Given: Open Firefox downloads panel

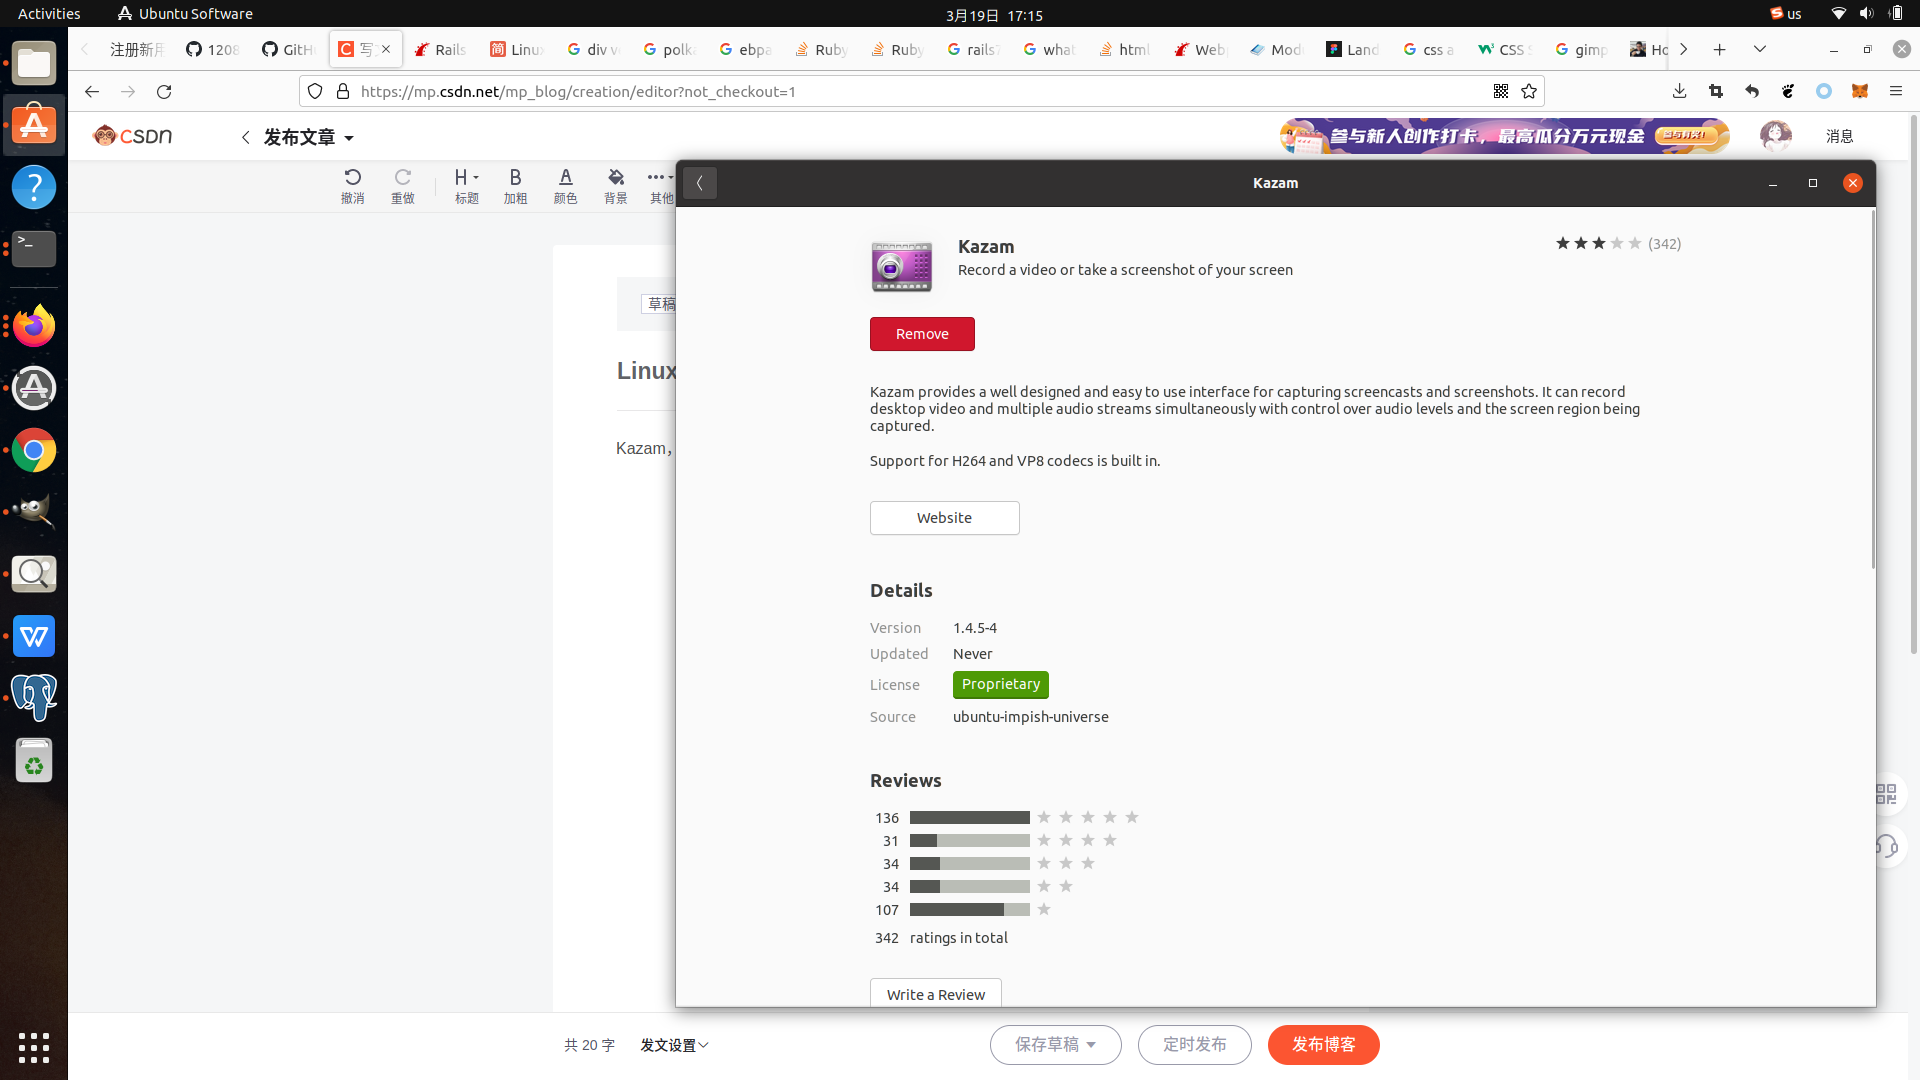Looking at the screenshot, I should pyautogui.click(x=1679, y=91).
